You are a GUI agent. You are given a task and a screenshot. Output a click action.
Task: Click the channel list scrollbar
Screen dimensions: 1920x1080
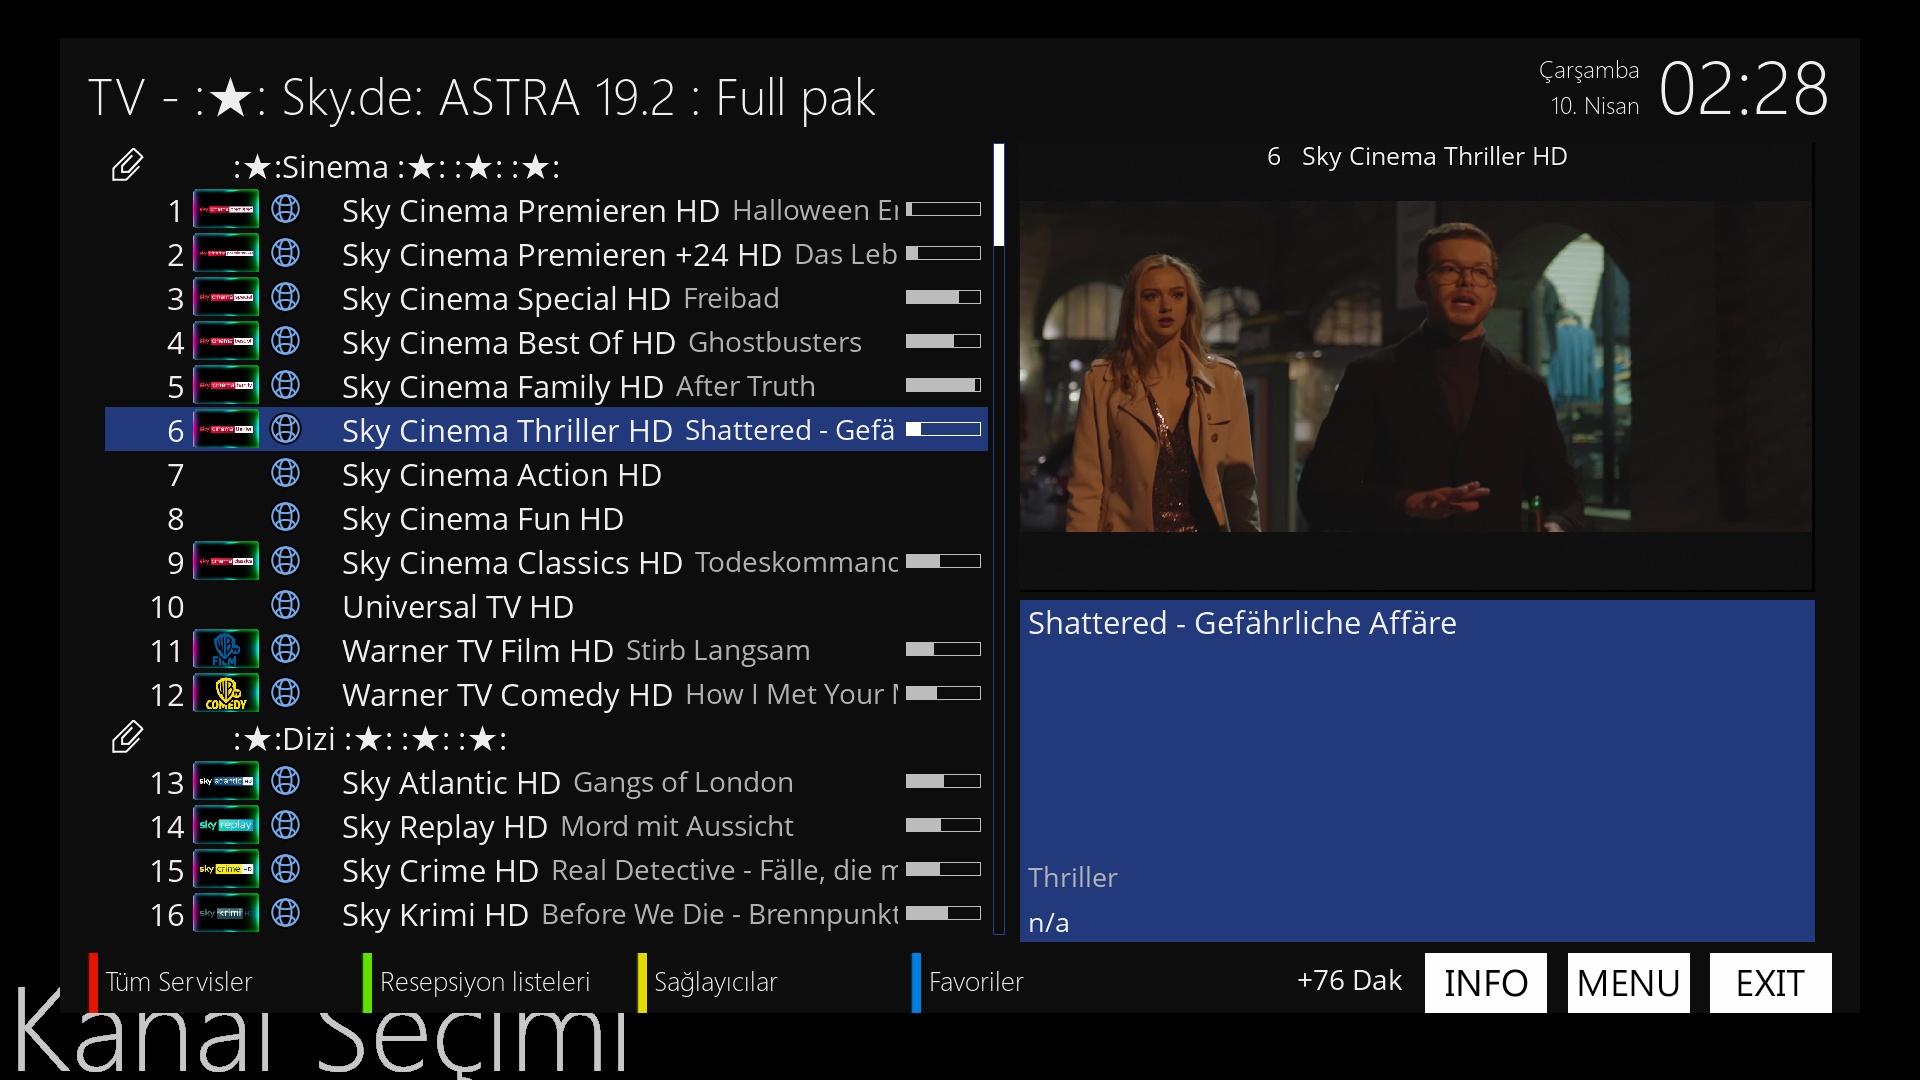998,540
